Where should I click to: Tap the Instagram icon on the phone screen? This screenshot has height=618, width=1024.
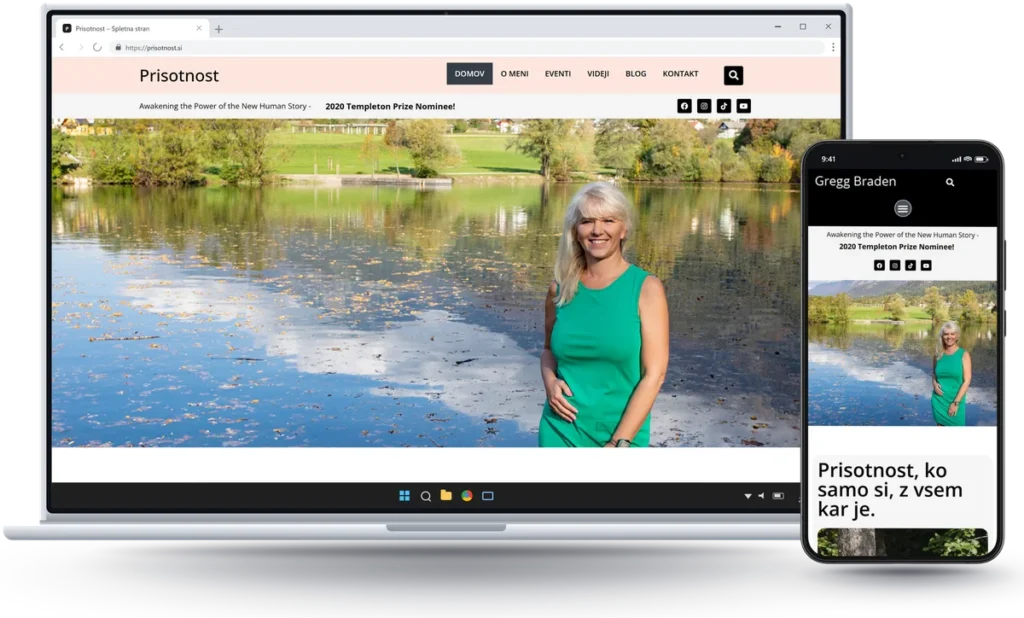click(x=895, y=265)
